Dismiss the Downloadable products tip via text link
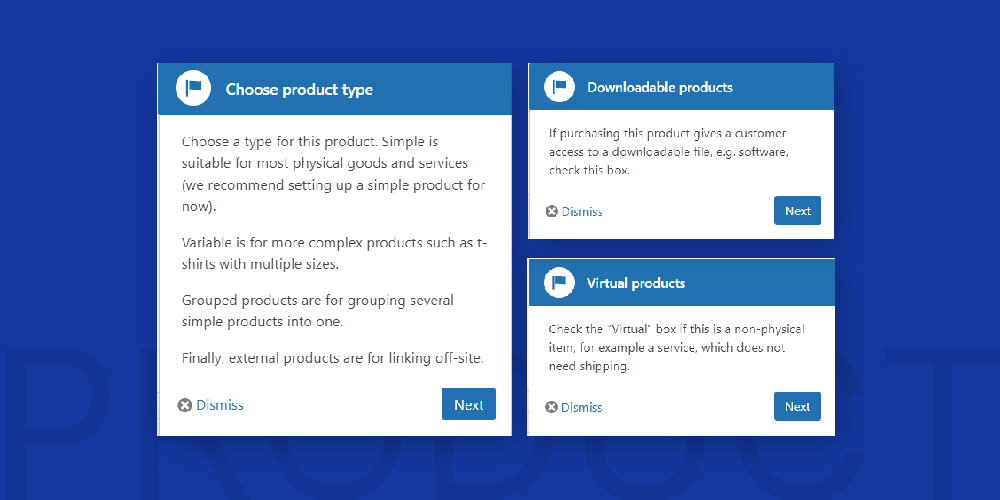The width and height of the screenshot is (1000, 500). click(x=582, y=212)
